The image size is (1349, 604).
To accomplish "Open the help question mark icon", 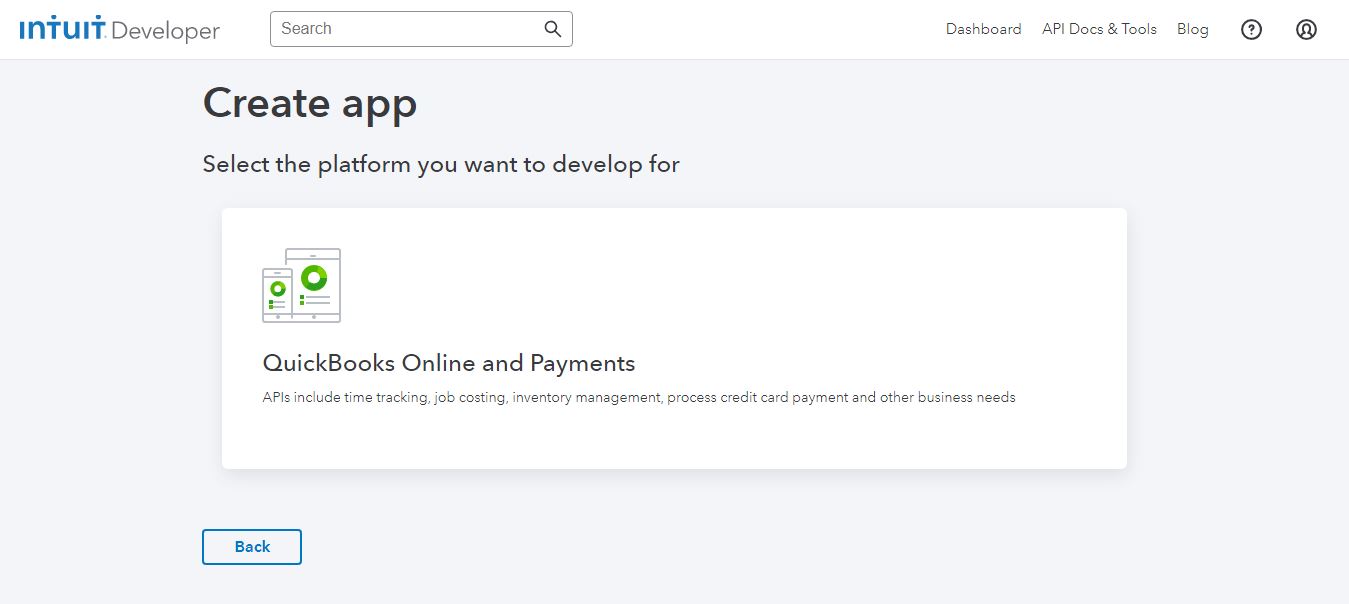I will (x=1251, y=30).
